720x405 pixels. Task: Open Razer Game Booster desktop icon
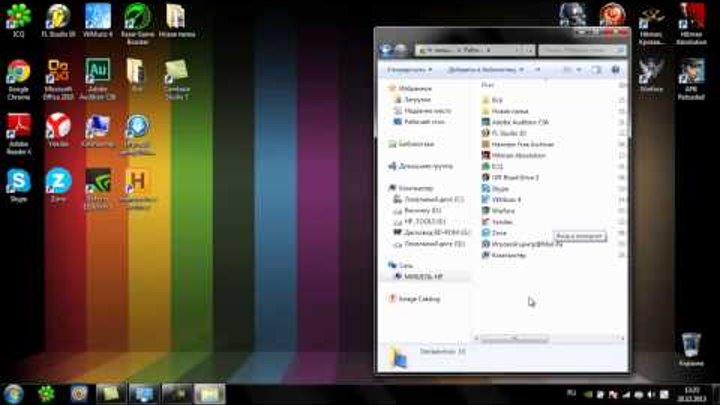coord(137,18)
